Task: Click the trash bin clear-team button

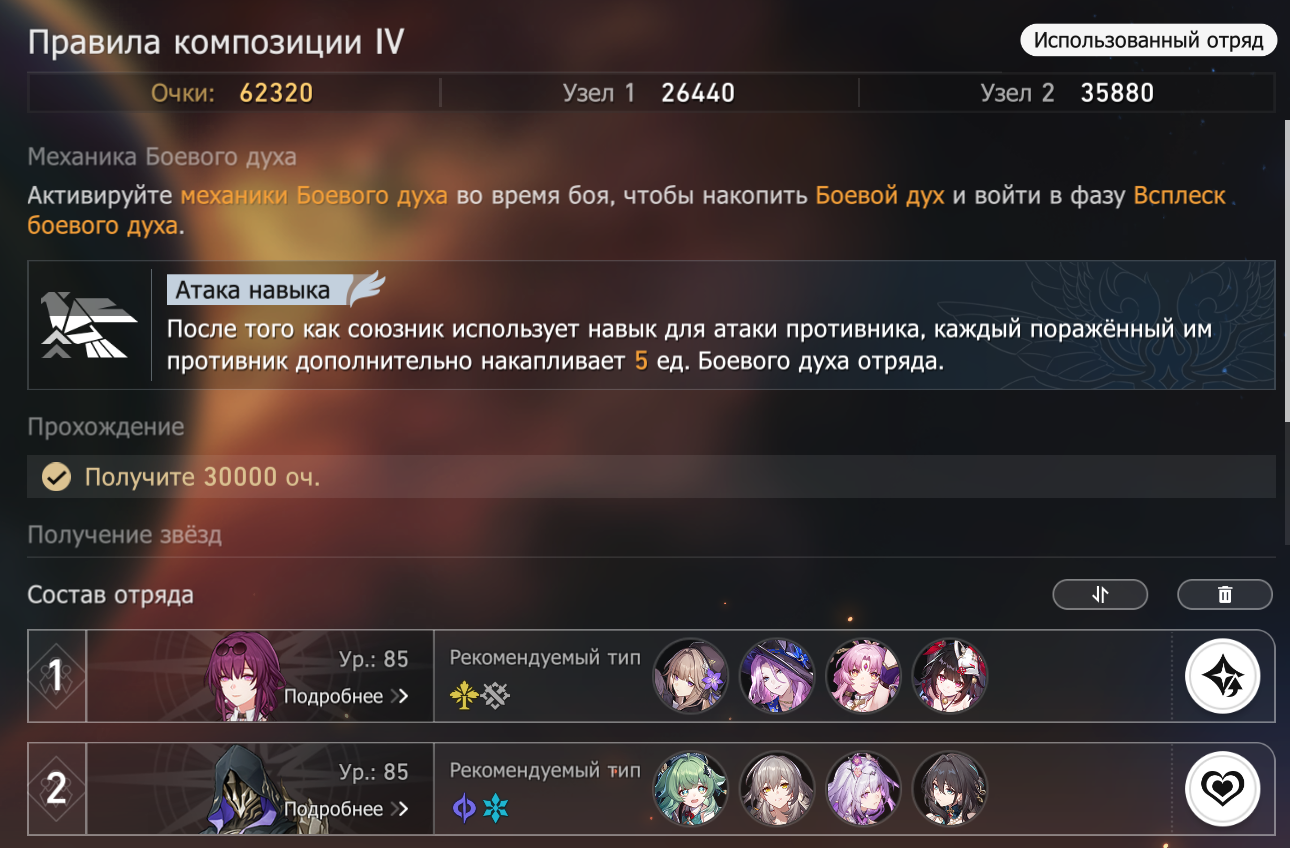Action: (x=1225, y=594)
